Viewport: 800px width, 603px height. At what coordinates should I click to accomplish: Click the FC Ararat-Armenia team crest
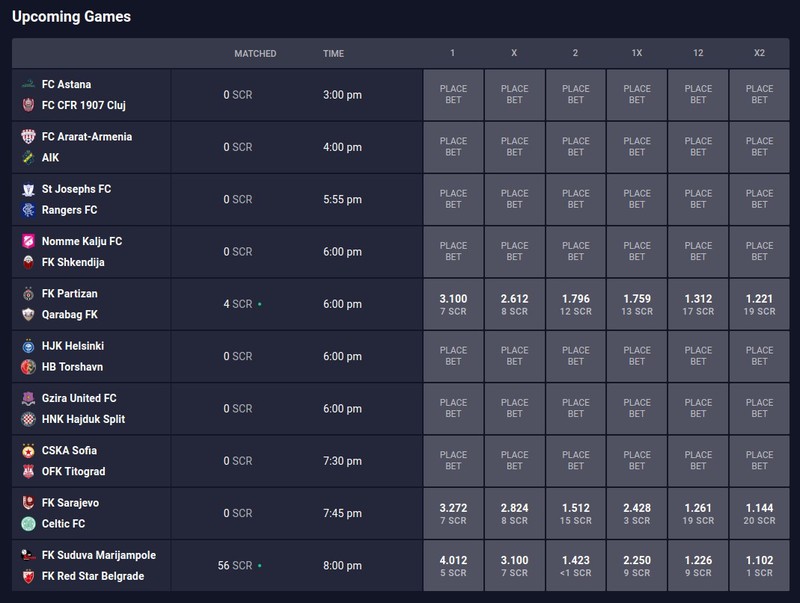tap(29, 137)
